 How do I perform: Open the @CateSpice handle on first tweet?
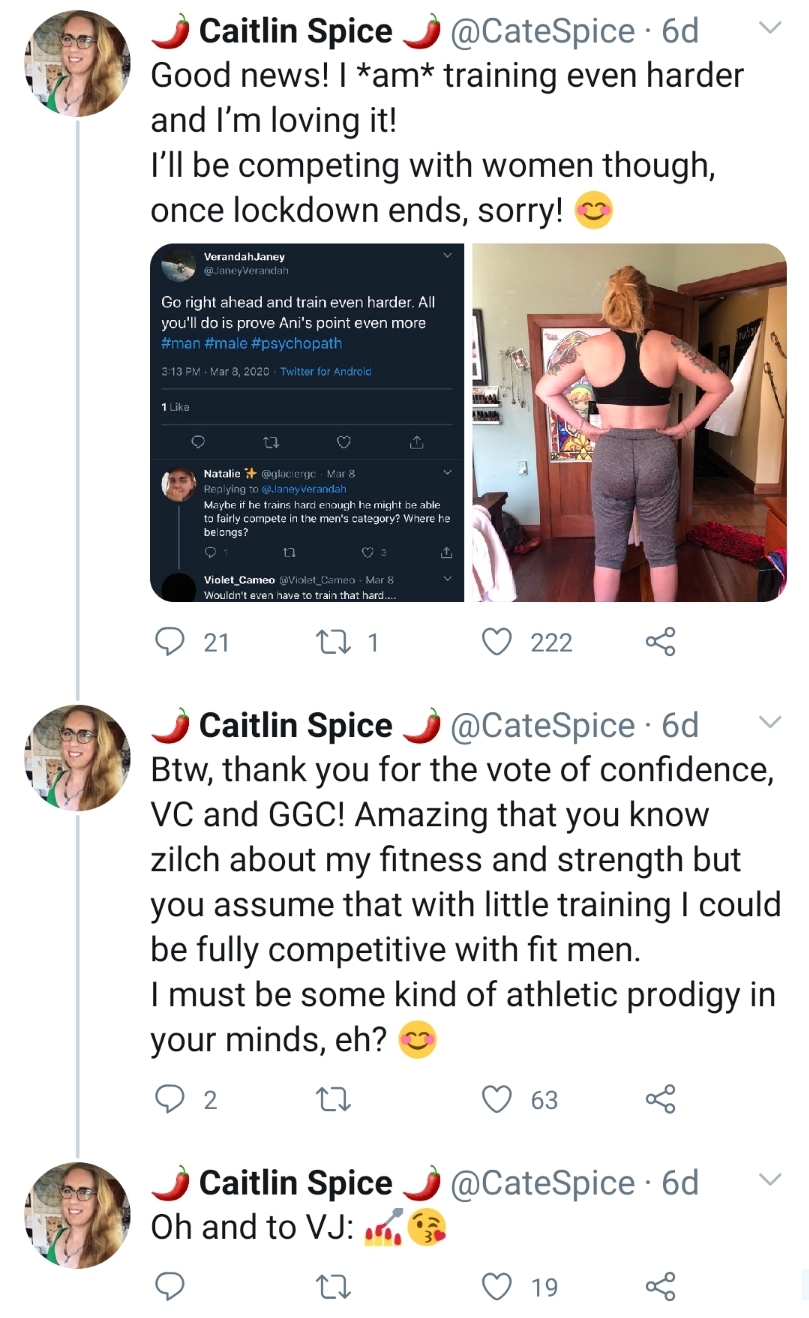(543, 31)
